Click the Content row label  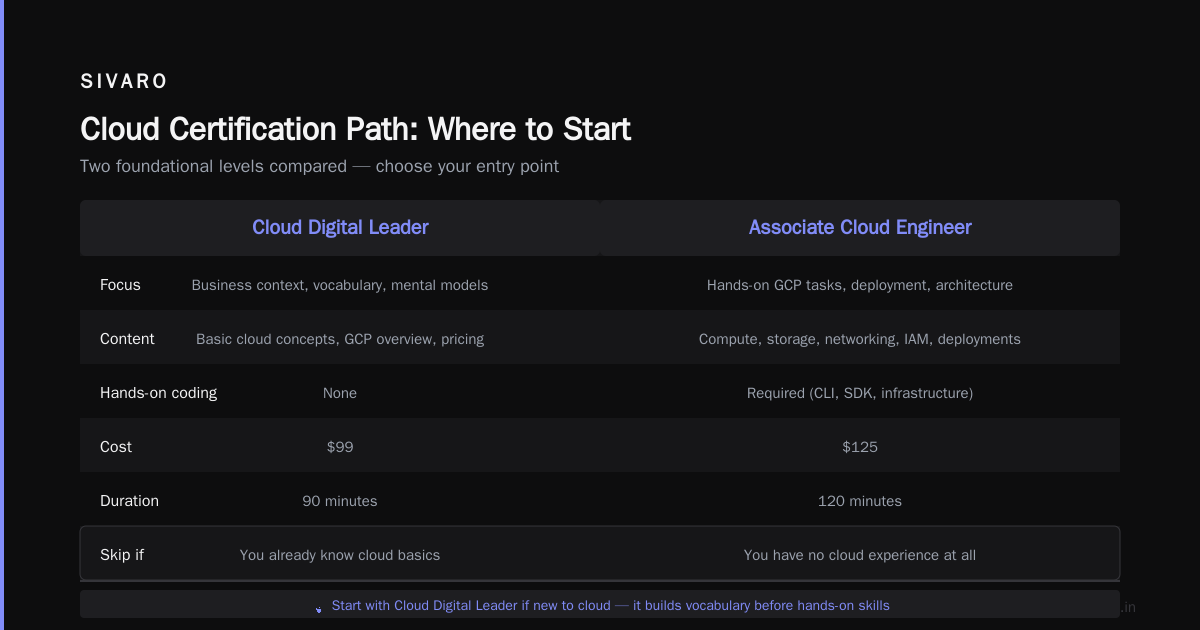tap(127, 339)
